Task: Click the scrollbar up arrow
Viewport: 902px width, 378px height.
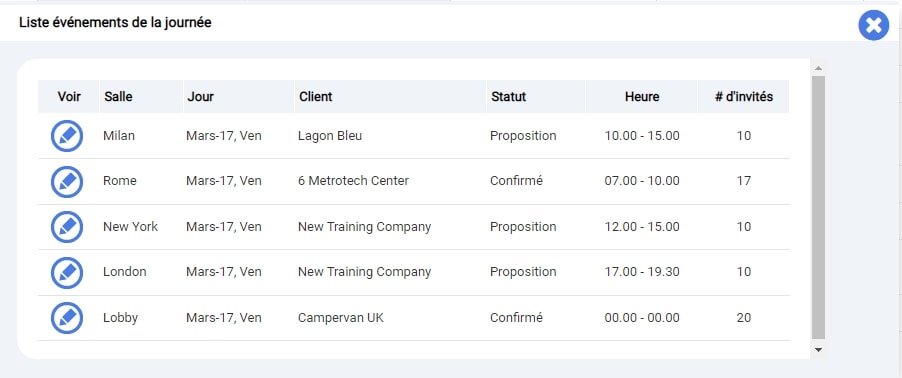Action: (818, 68)
